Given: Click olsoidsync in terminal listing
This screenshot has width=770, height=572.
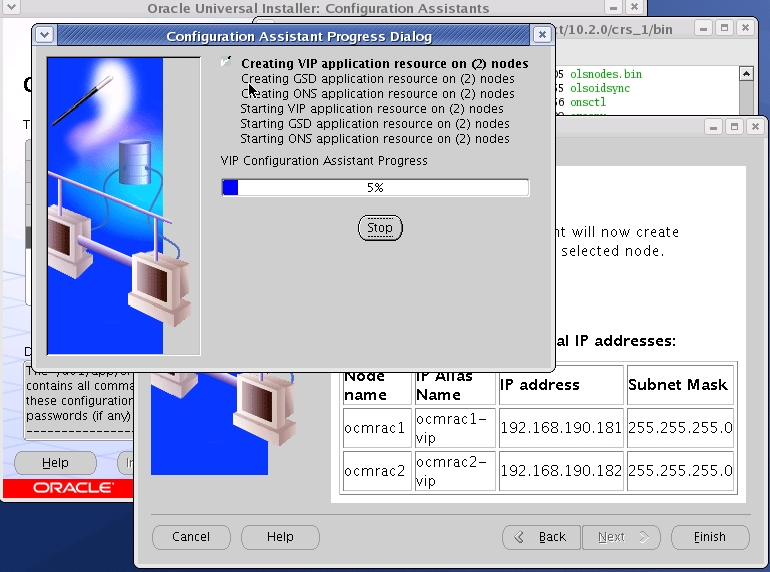Looking at the screenshot, I should click(x=600, y=88).
